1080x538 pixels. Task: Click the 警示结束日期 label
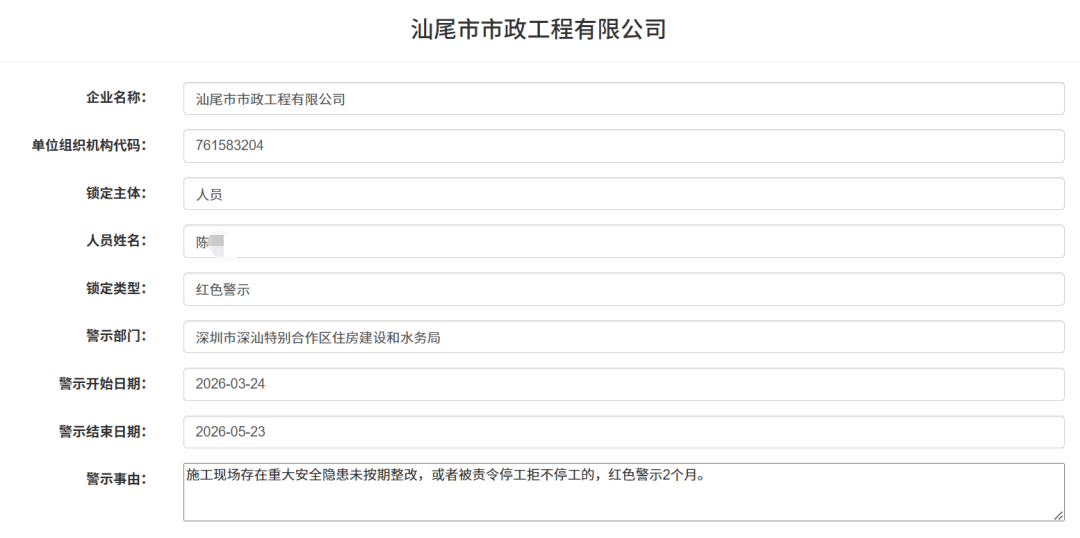click(103, 431)
